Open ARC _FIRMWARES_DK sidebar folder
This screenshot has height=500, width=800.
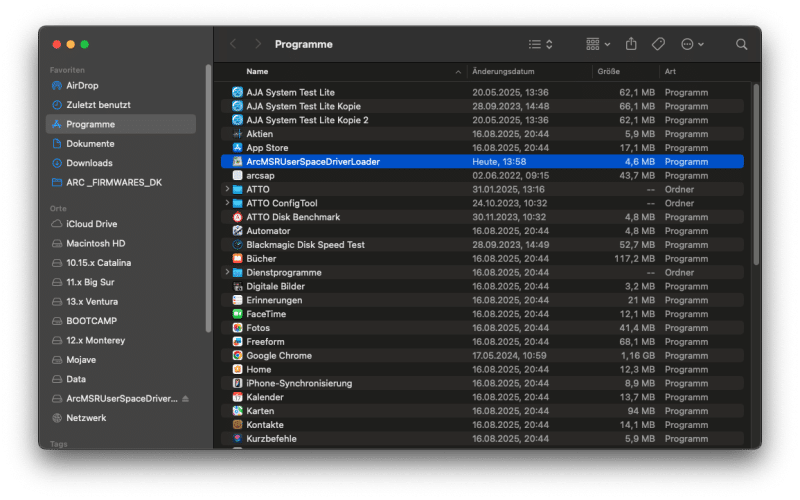(x=121, y=183)
